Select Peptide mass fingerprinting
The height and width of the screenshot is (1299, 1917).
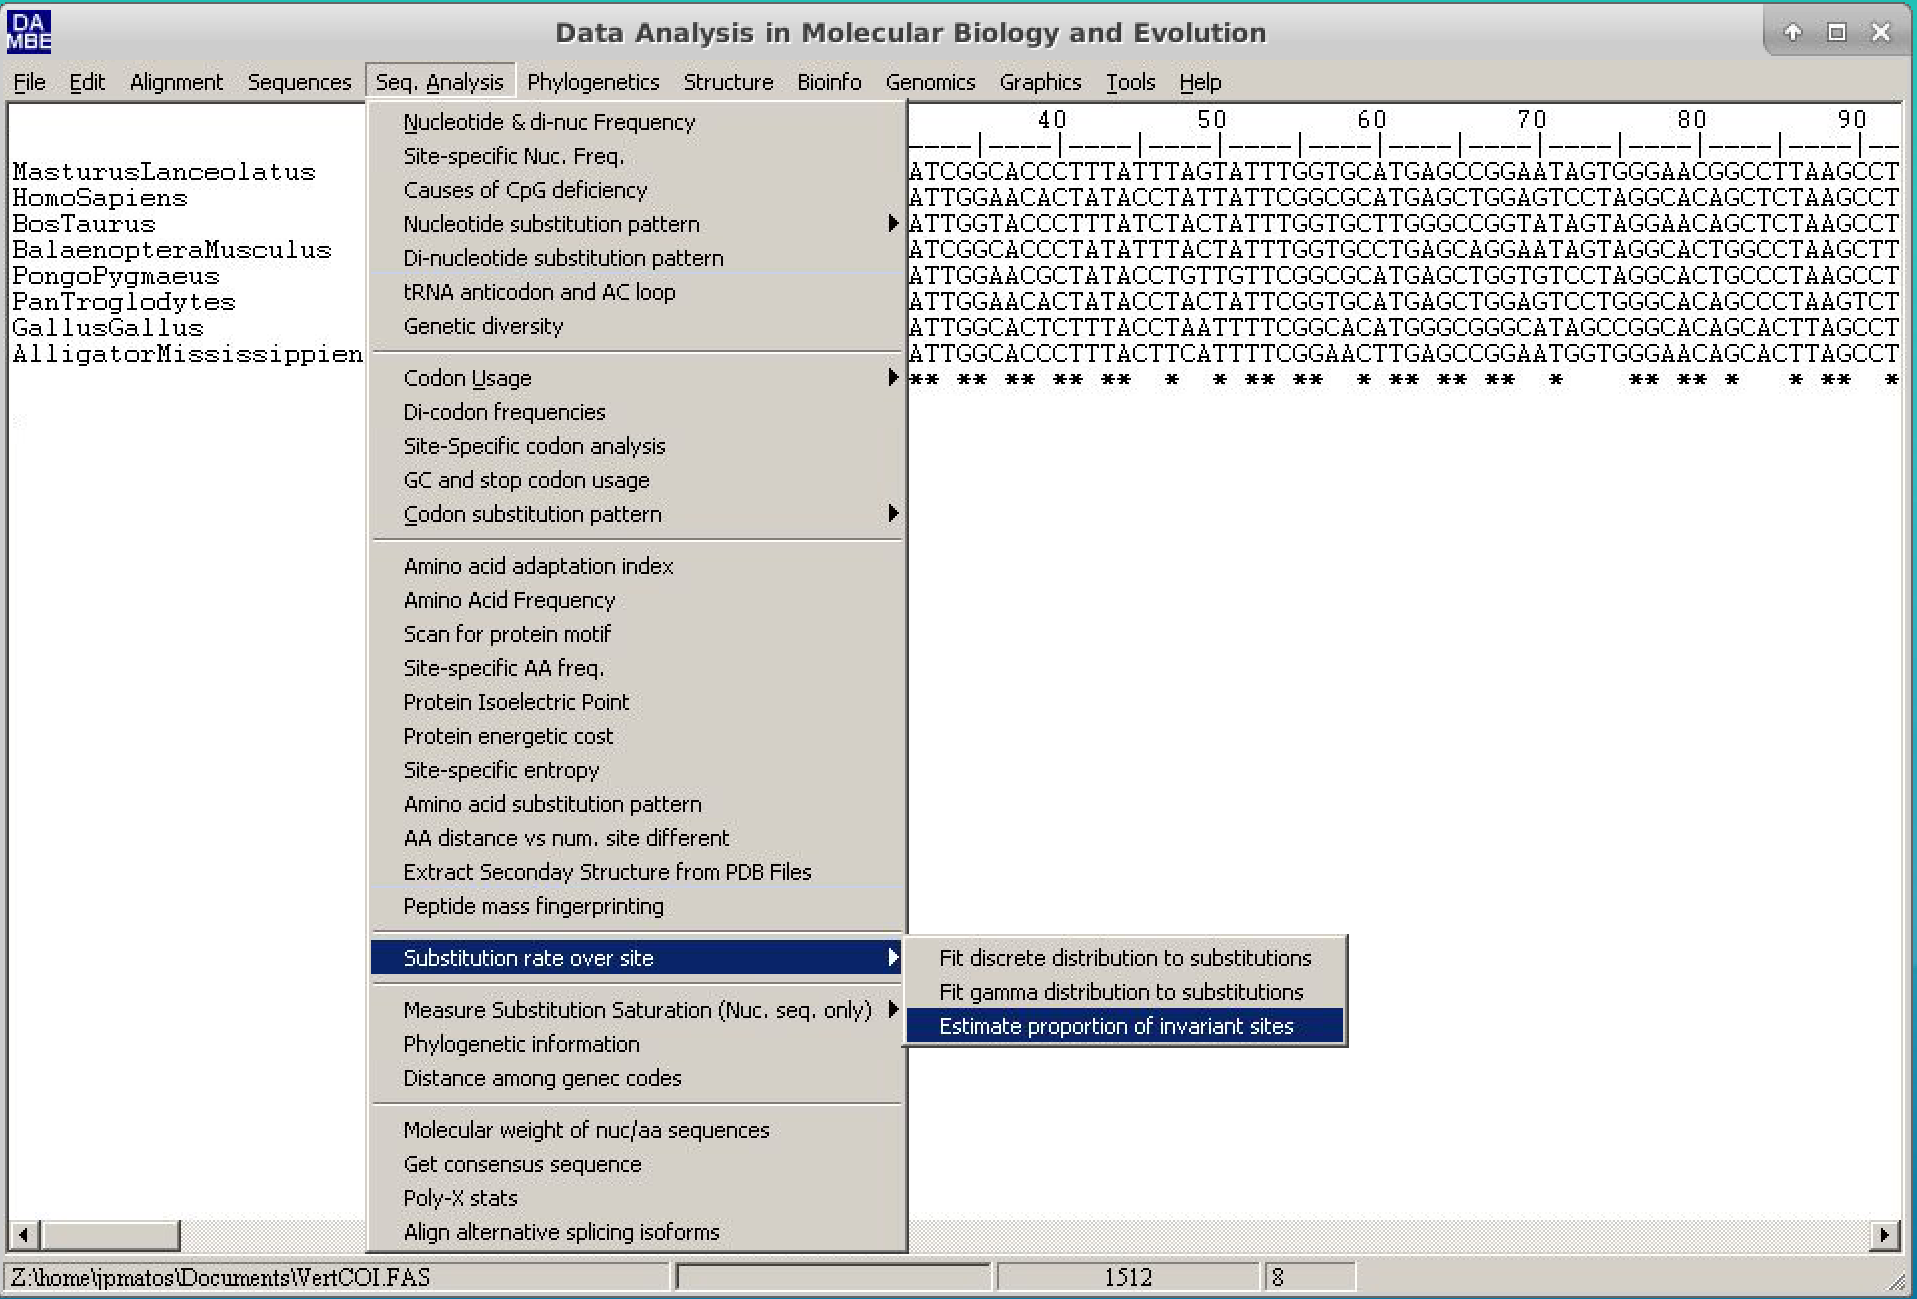tap(637, 906)
